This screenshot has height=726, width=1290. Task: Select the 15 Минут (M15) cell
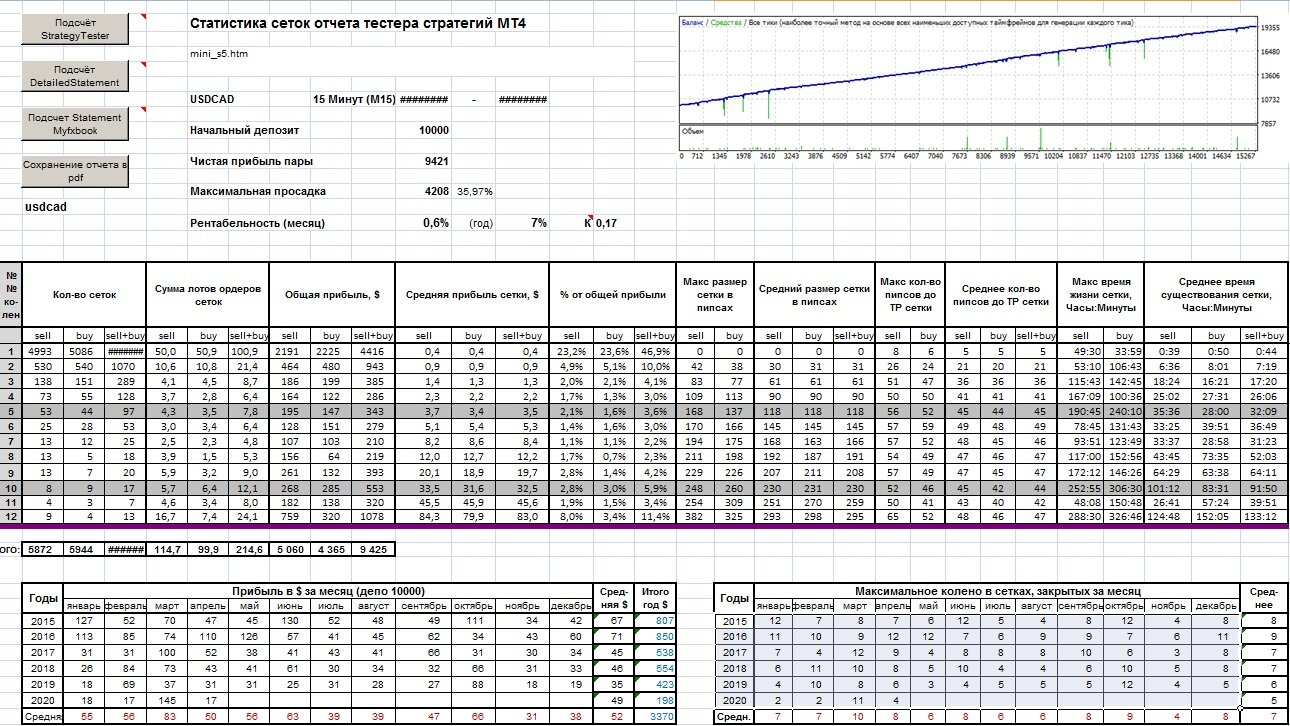(x=355, y=99)
